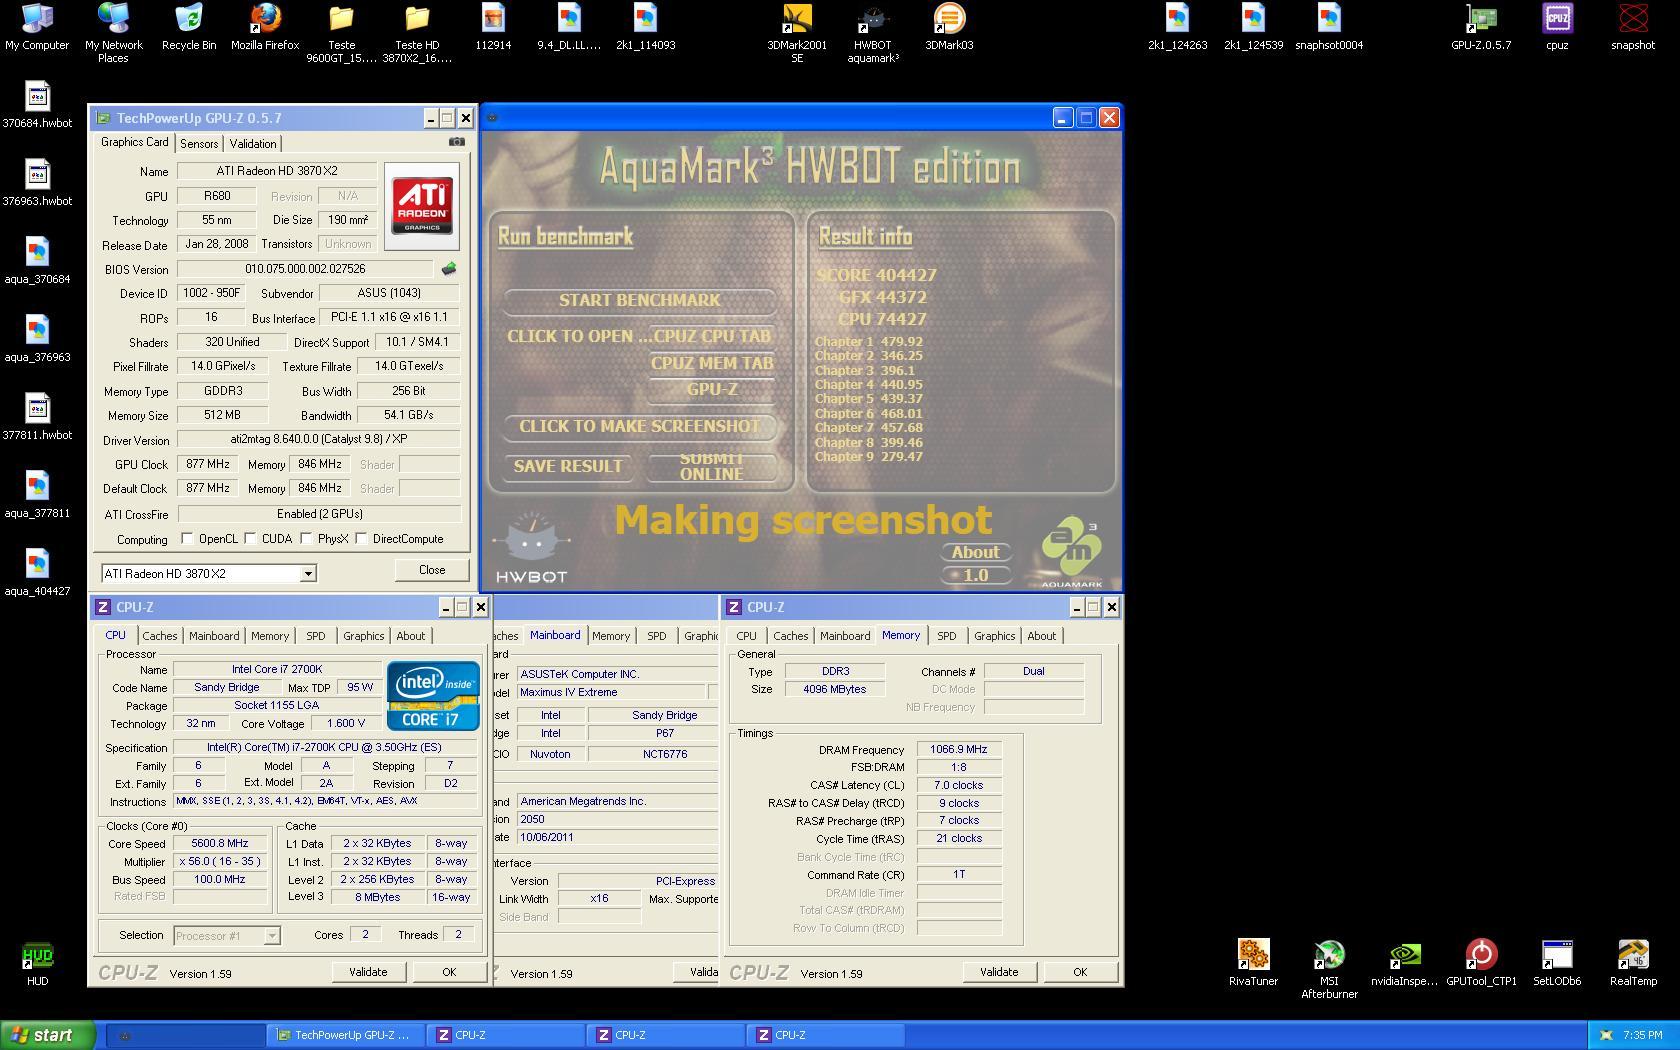Click the AquaMark About button
Image resolution: width=1680 pixels, height=1050 pixels.
click(x=975, y=552)
